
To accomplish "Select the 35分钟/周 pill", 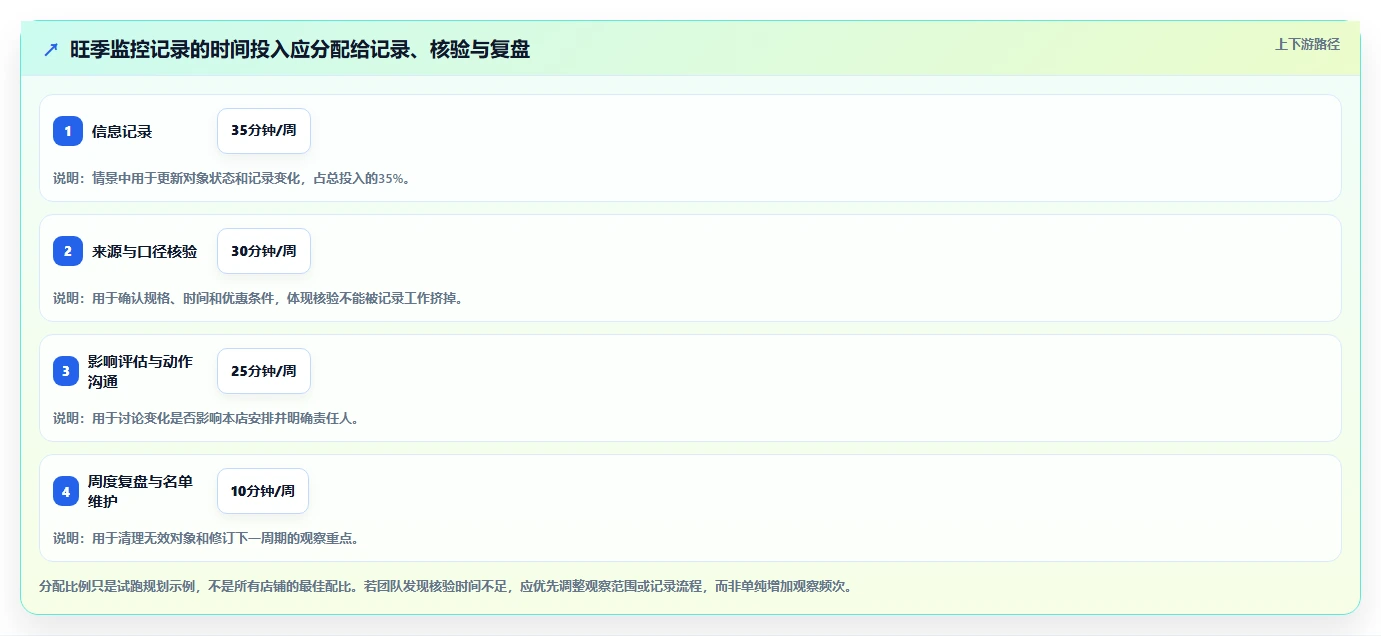I will pos(264,131).
